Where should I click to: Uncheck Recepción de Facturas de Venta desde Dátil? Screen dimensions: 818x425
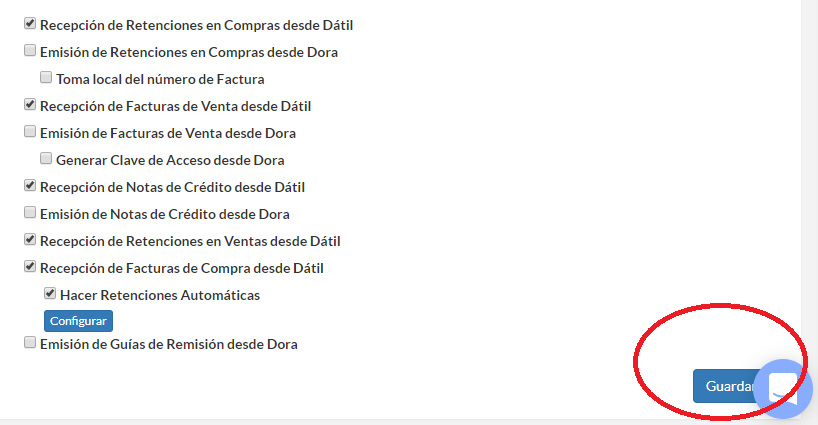pyautogui.click(x=30, y=104)
